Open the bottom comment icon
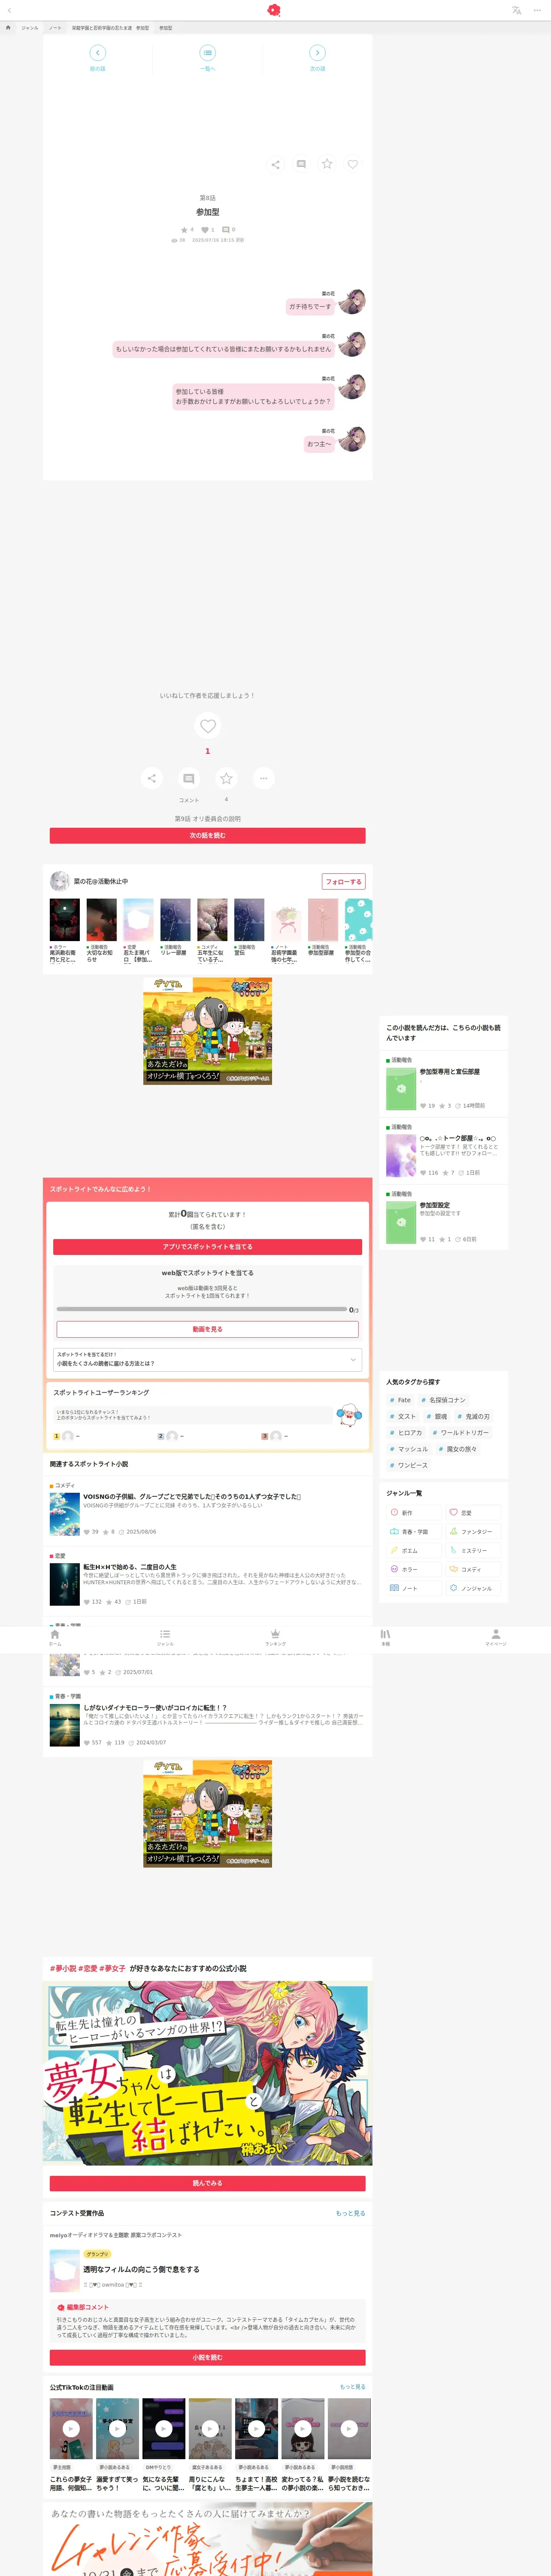The image size is (551, 2576). pos(189,778)
